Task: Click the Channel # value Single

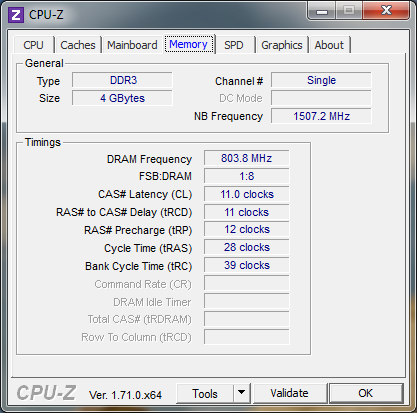Action: 321,80
